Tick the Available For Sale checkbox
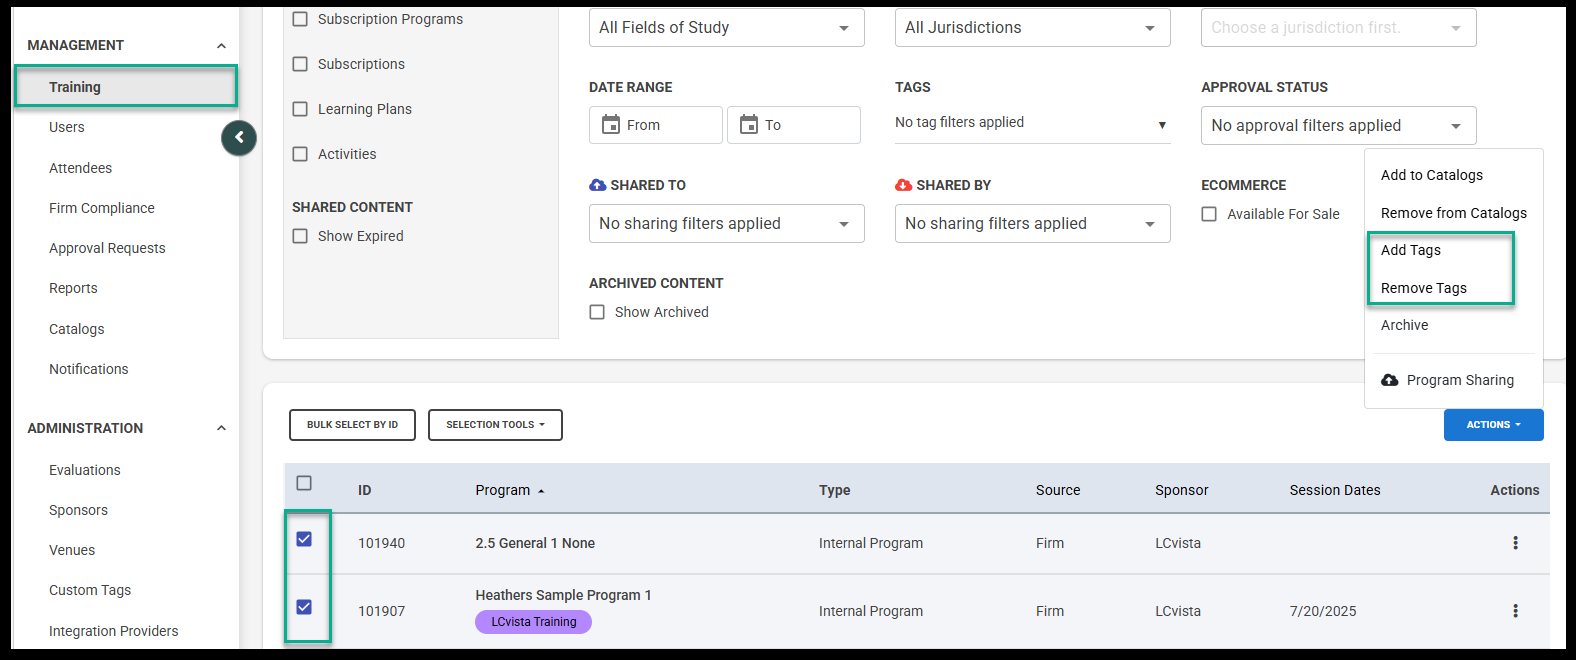 [1209, 214]
